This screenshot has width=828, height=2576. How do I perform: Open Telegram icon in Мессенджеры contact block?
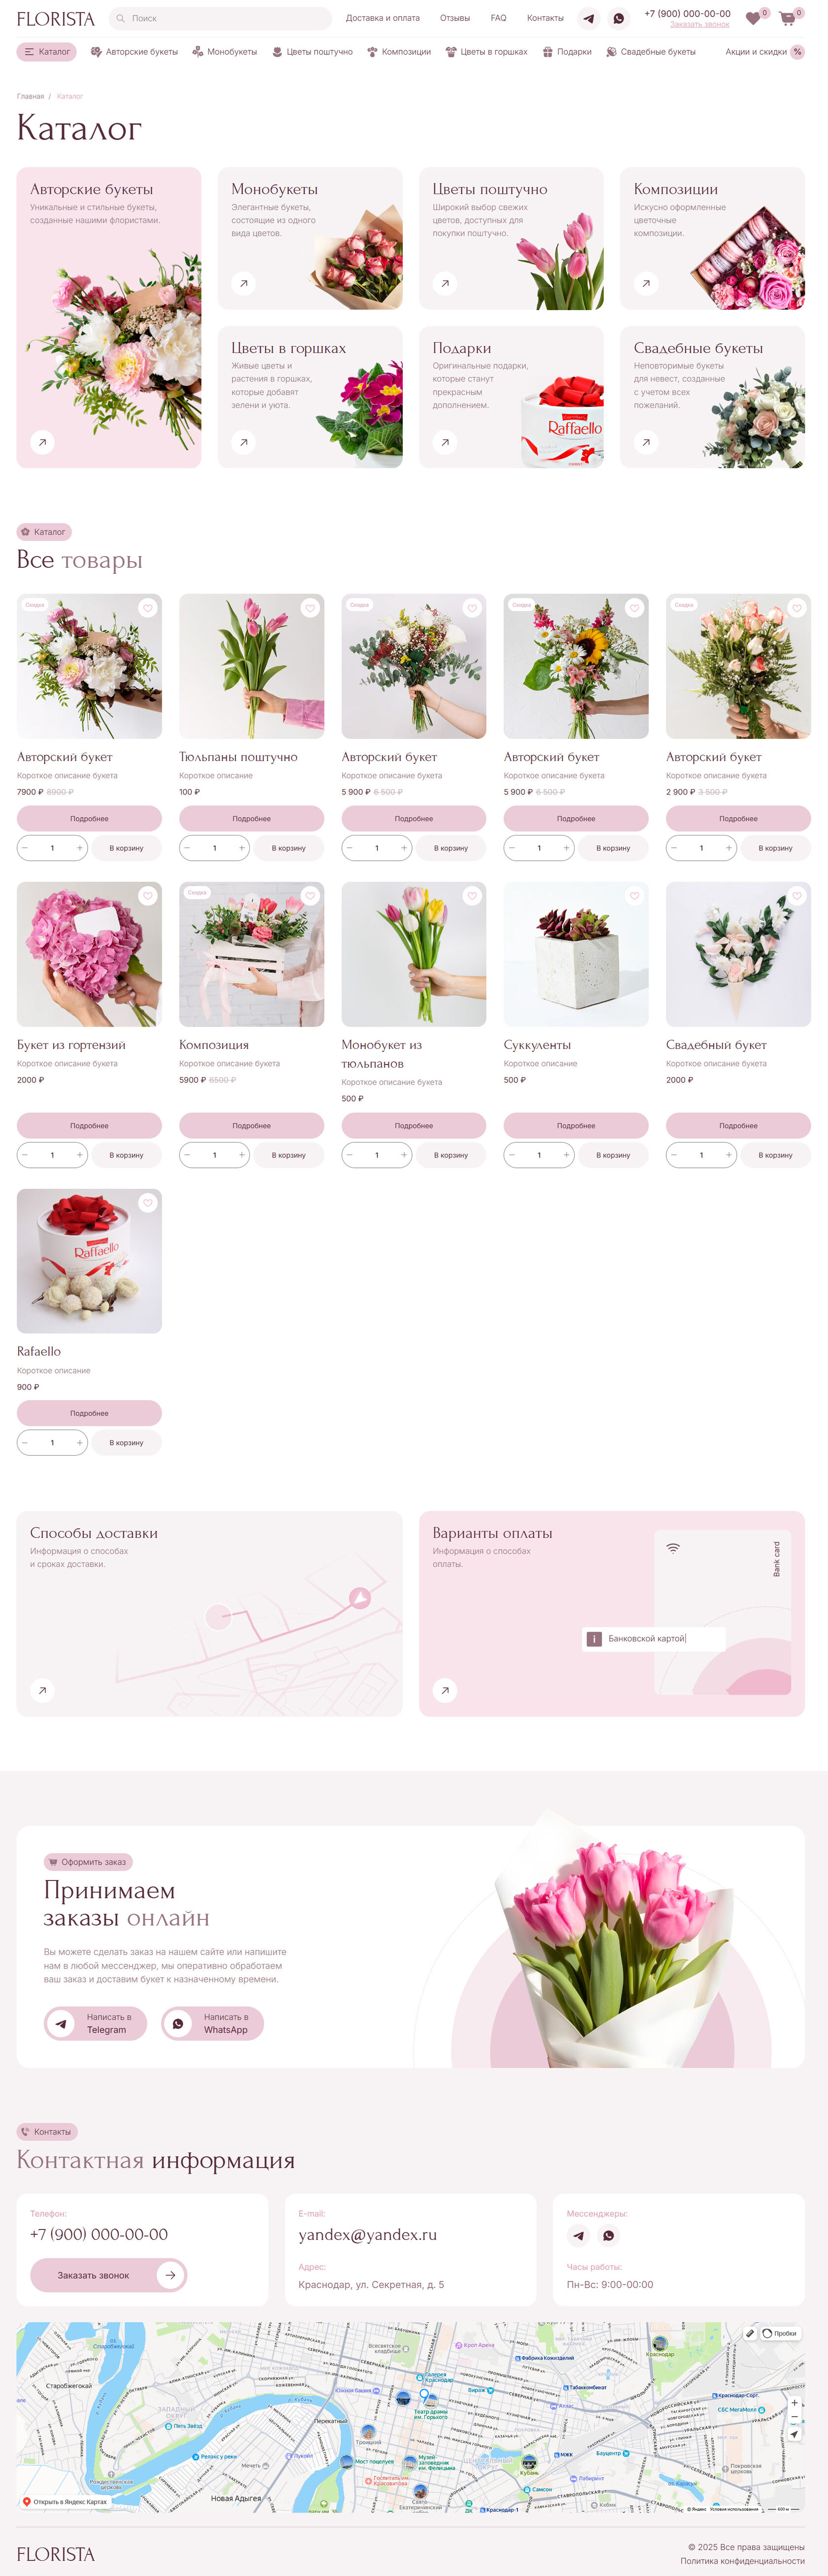pyautogui.click(x=578, y=2235)
